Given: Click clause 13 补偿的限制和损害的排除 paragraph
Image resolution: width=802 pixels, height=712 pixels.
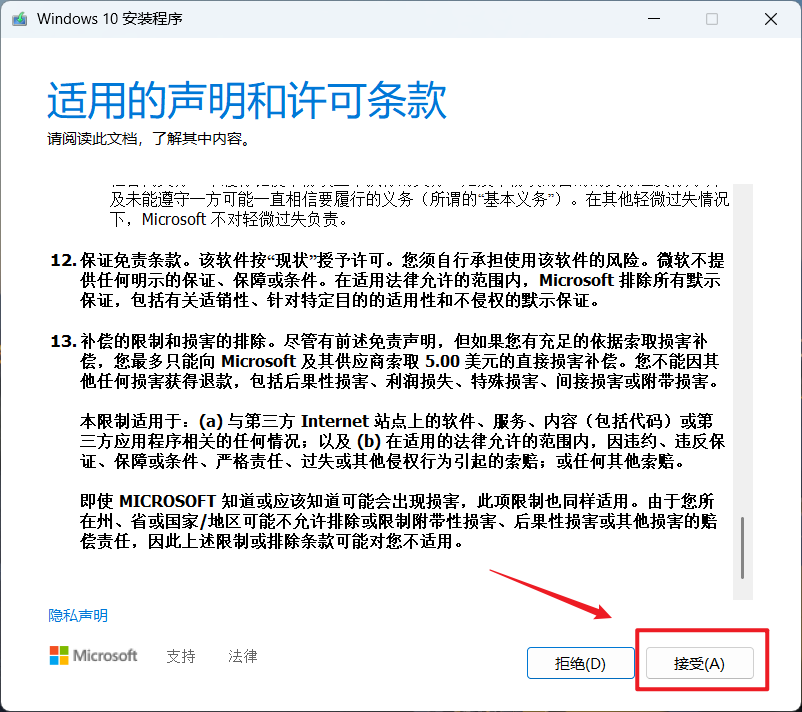Looking at the screenshot, I should [387, 361].
